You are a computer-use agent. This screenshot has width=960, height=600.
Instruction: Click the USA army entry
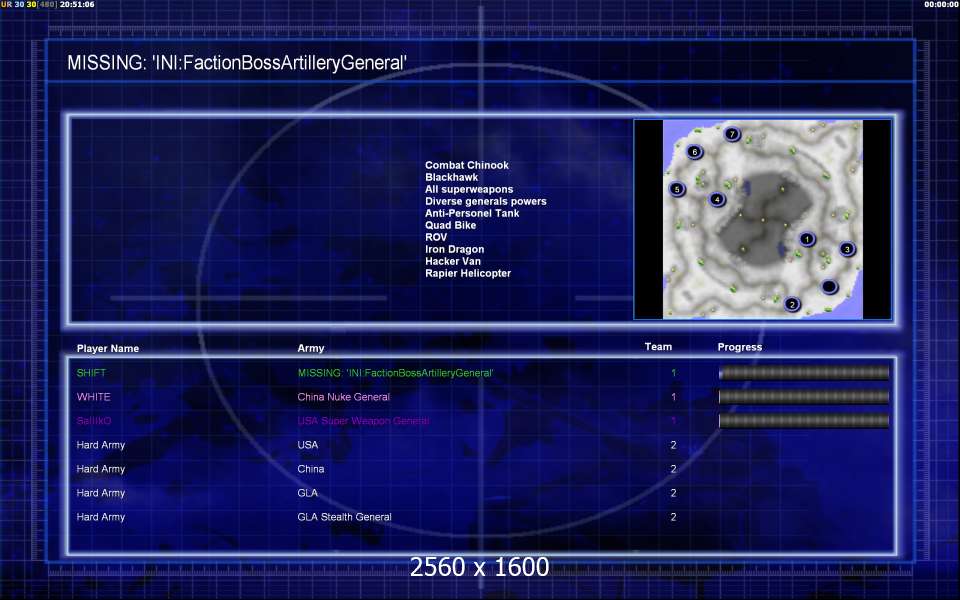[x=307, y=445]
